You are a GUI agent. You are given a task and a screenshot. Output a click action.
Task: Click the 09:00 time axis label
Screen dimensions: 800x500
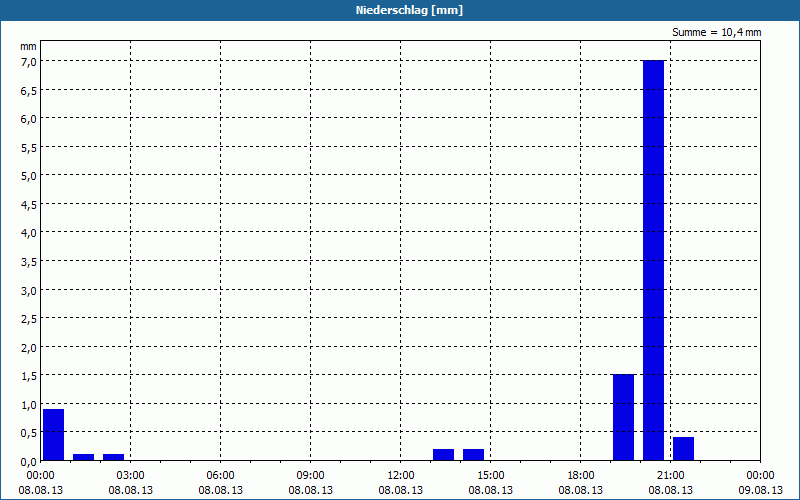[311, 476]
